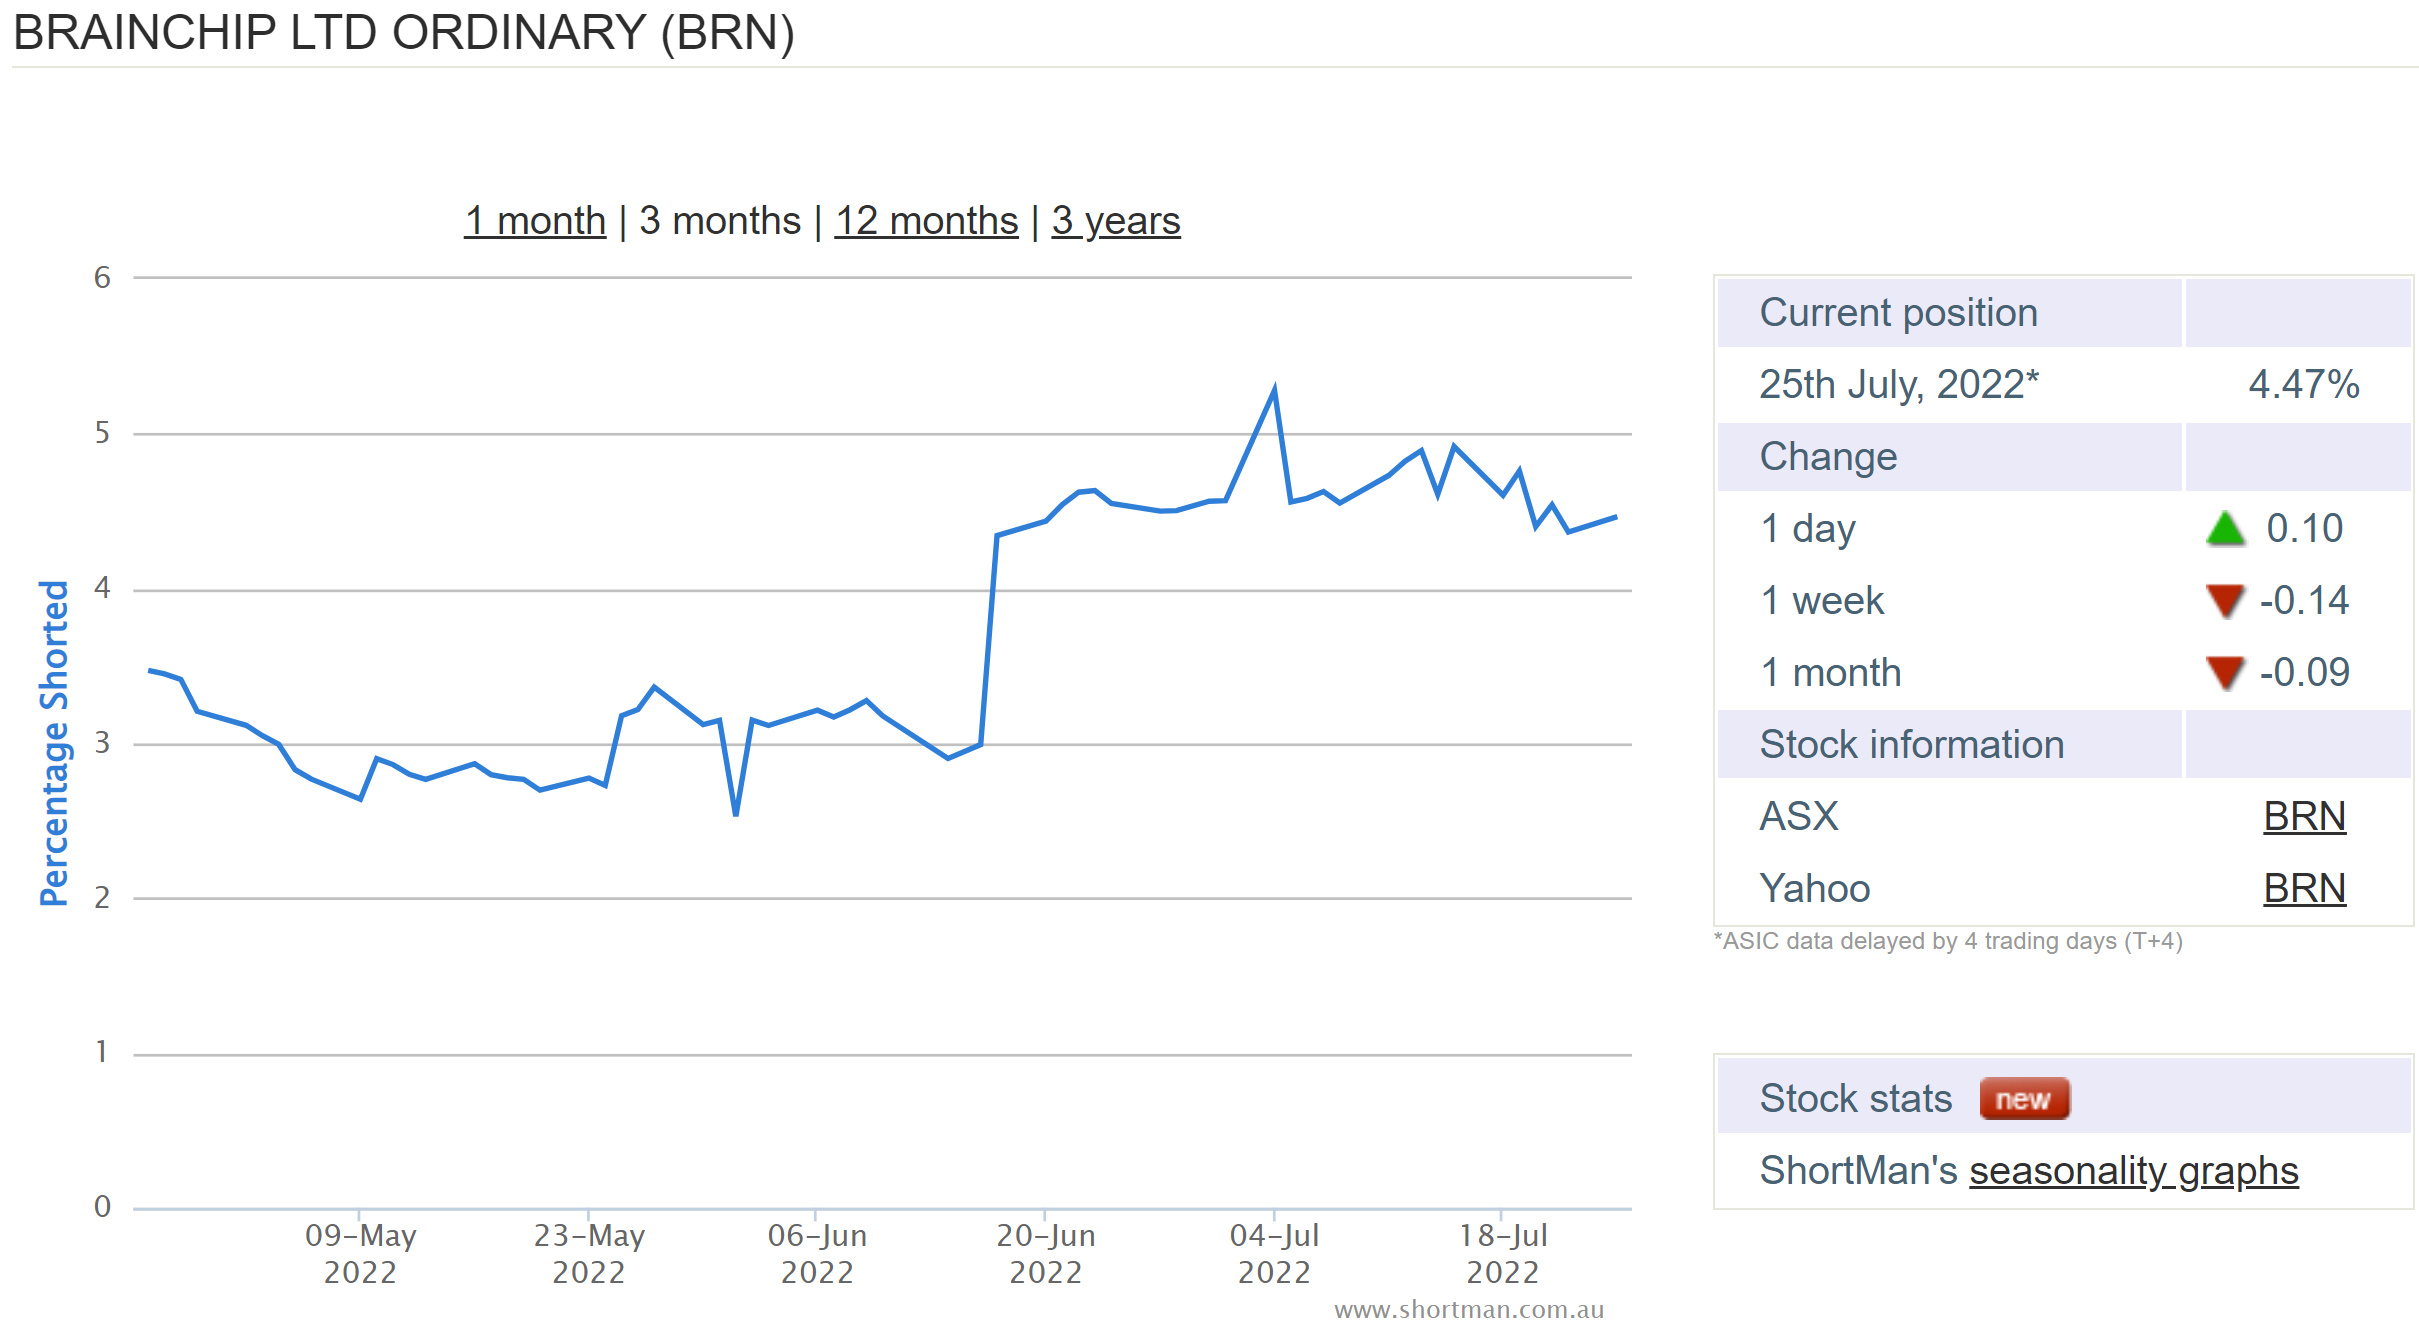
Task: Click the 1 week row label
Action: (x=1822, y=601)
